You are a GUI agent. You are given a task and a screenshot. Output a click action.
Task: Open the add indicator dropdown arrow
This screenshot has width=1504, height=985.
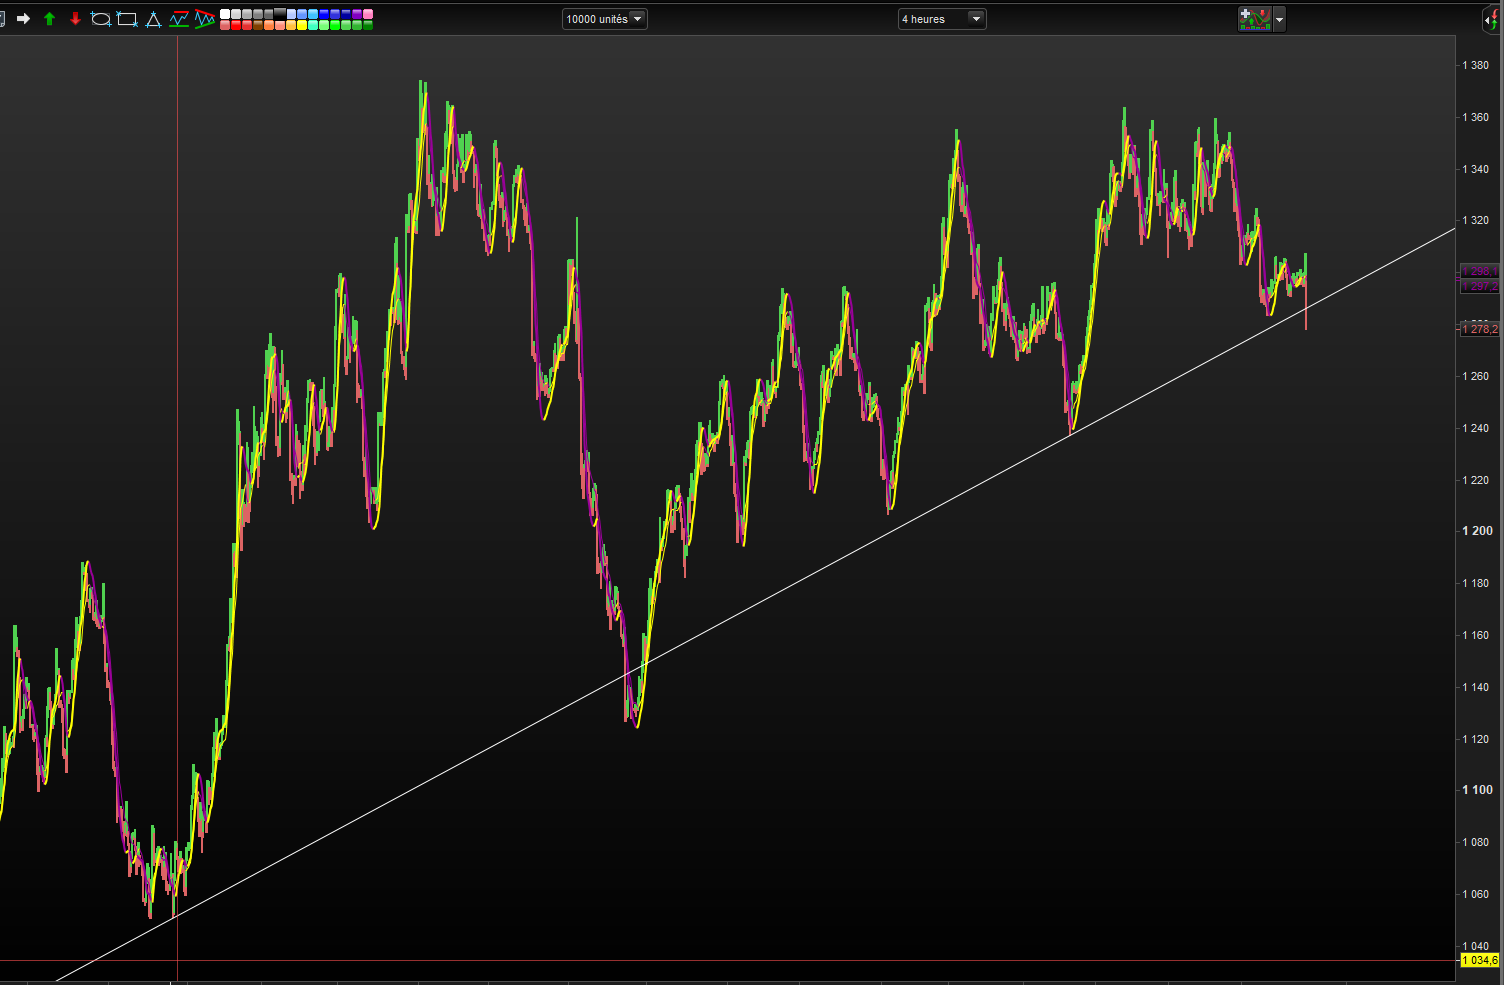coord(1279,19)
